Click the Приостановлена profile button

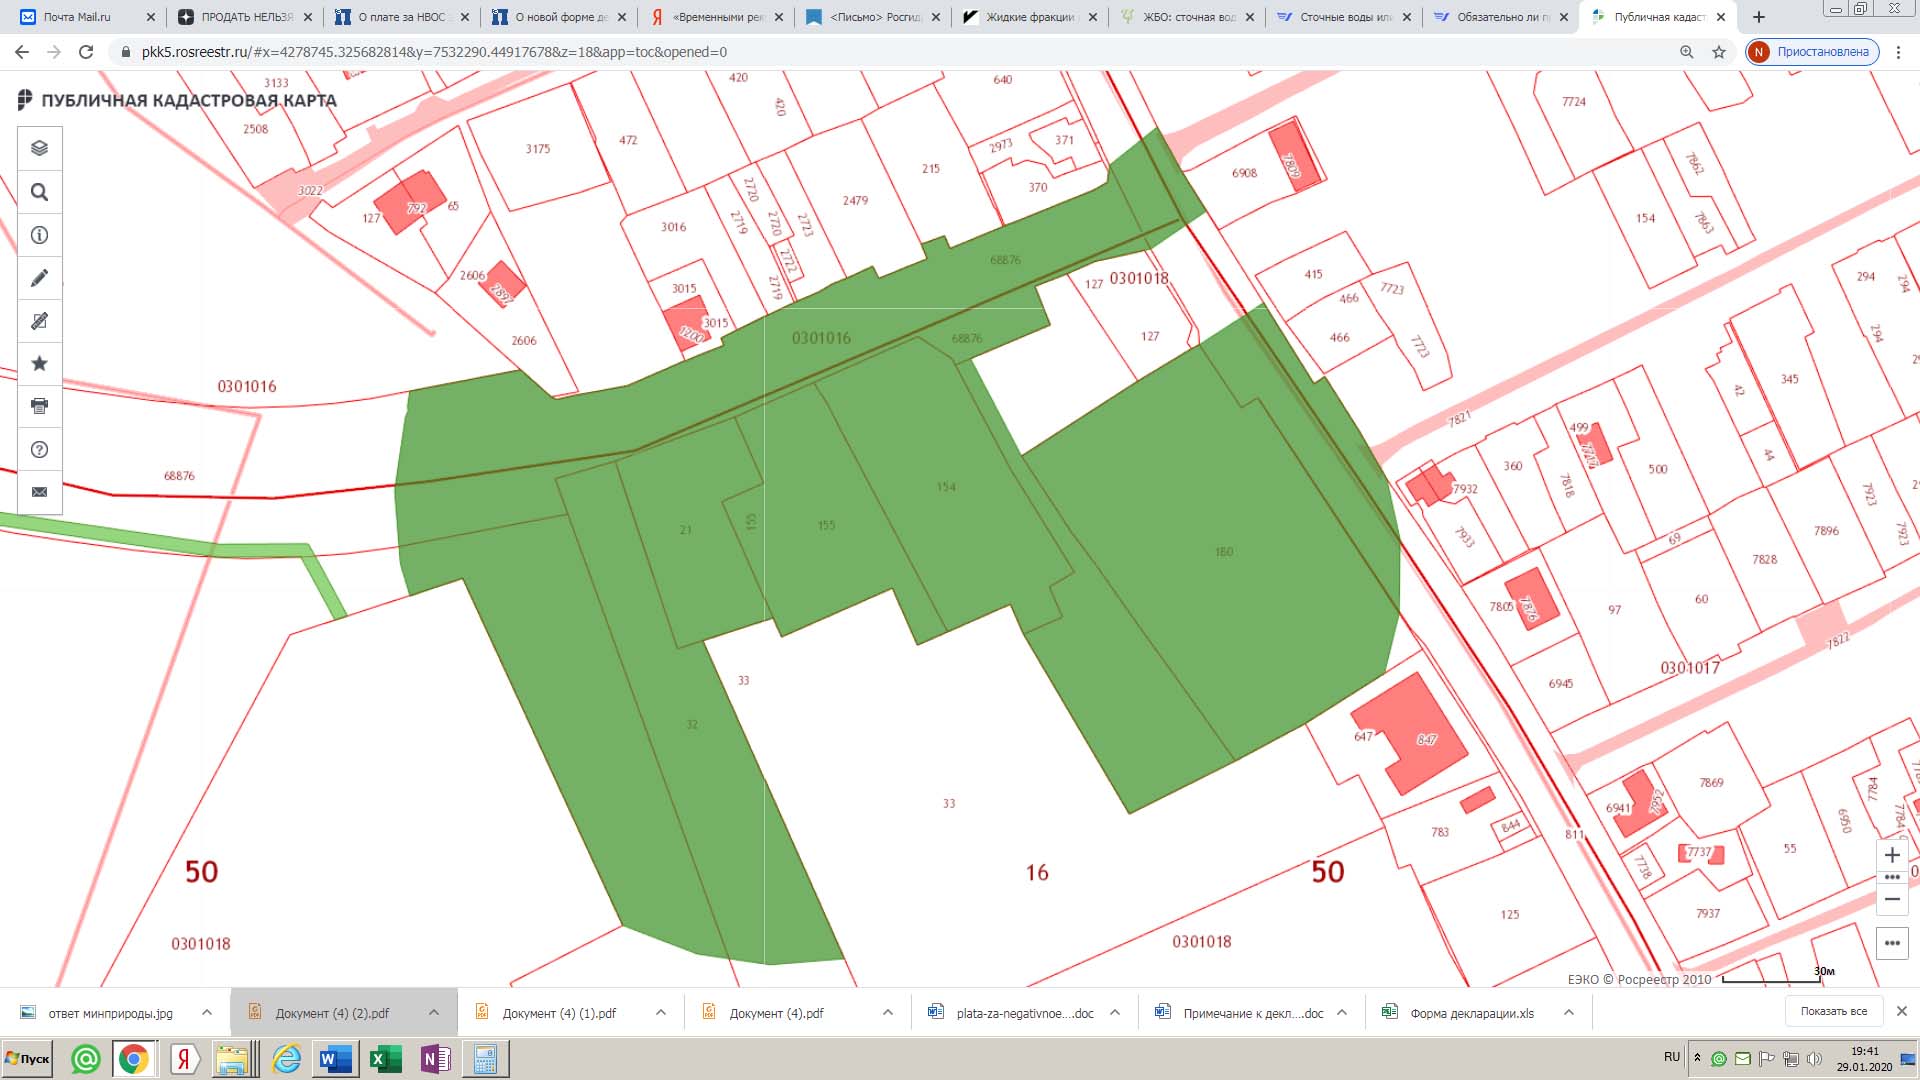pos(1812,52)
